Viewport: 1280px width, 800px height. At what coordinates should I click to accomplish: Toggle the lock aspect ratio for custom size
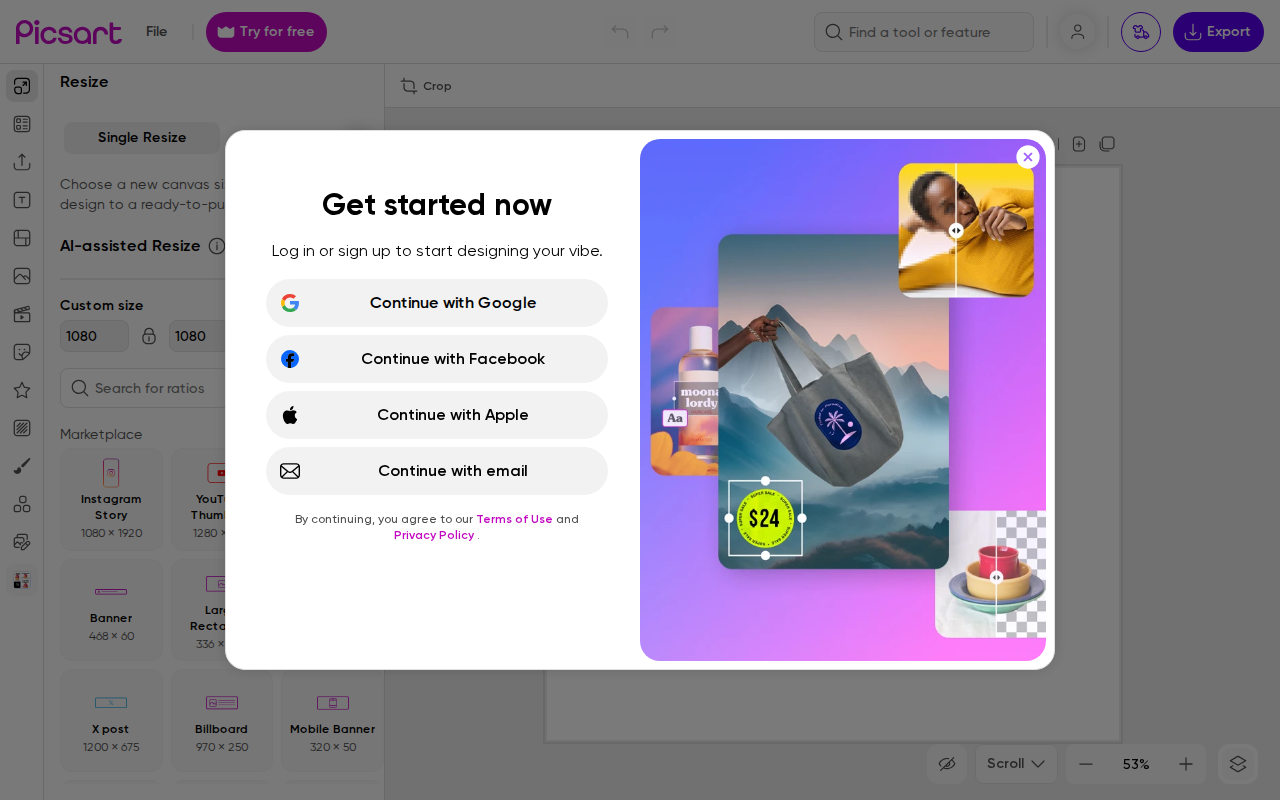coord(148,336)
